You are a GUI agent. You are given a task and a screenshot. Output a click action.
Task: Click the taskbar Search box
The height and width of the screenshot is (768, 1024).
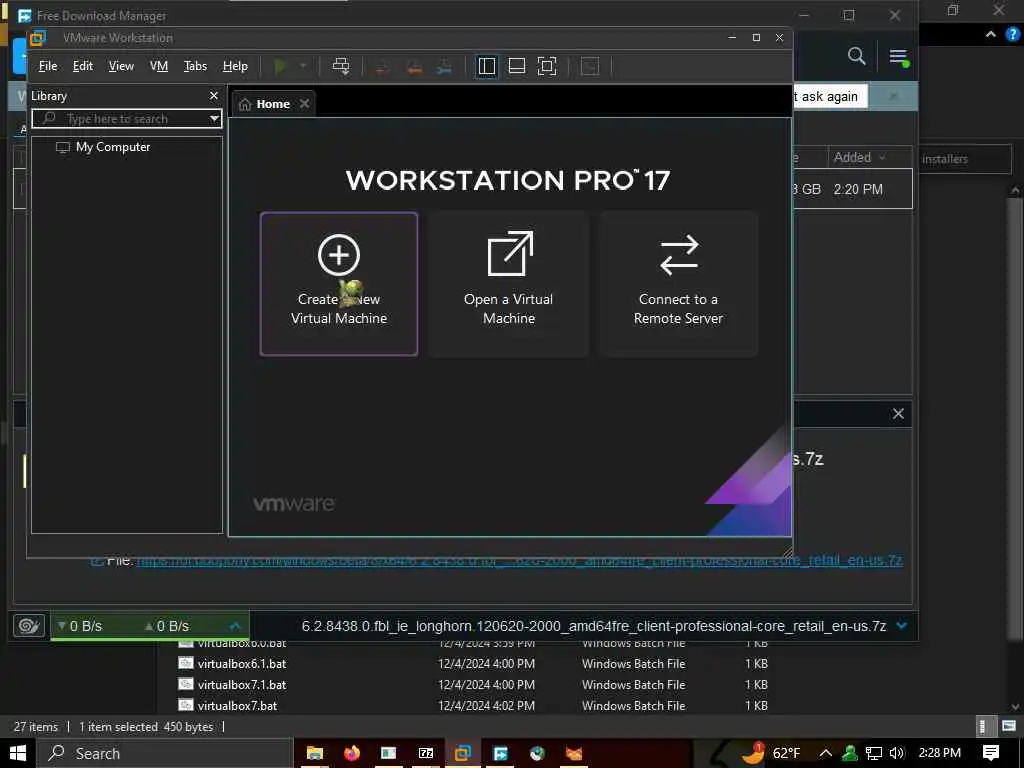[164, 753]
